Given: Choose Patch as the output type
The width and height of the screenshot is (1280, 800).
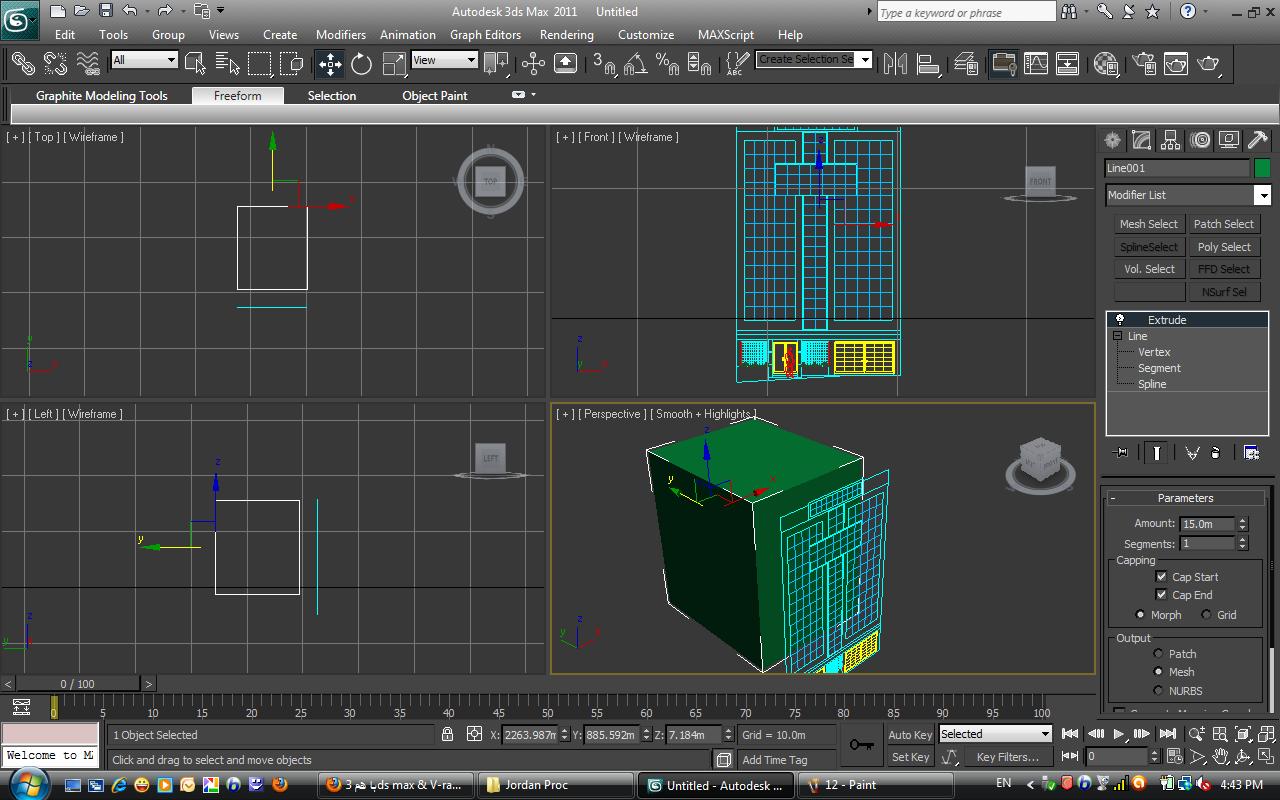Looking at the screenshot, I should pos(1159,654).
